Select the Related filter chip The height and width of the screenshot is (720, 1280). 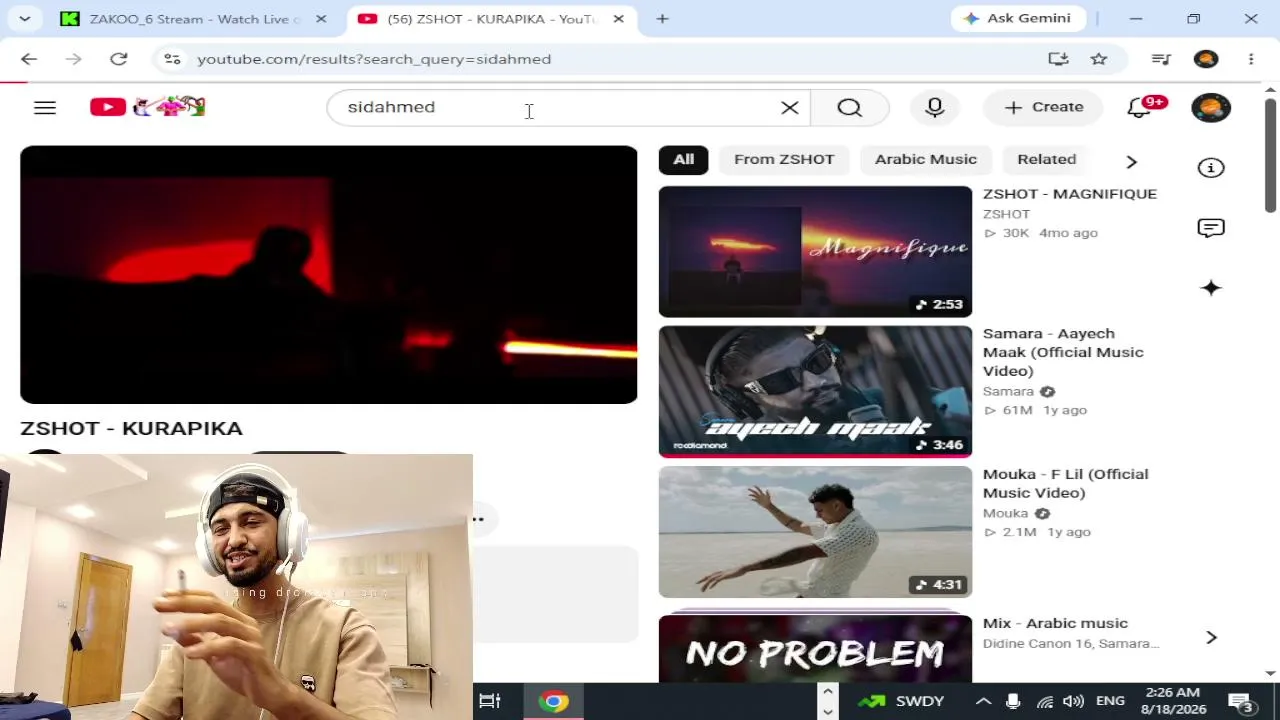coord(1046,159)
